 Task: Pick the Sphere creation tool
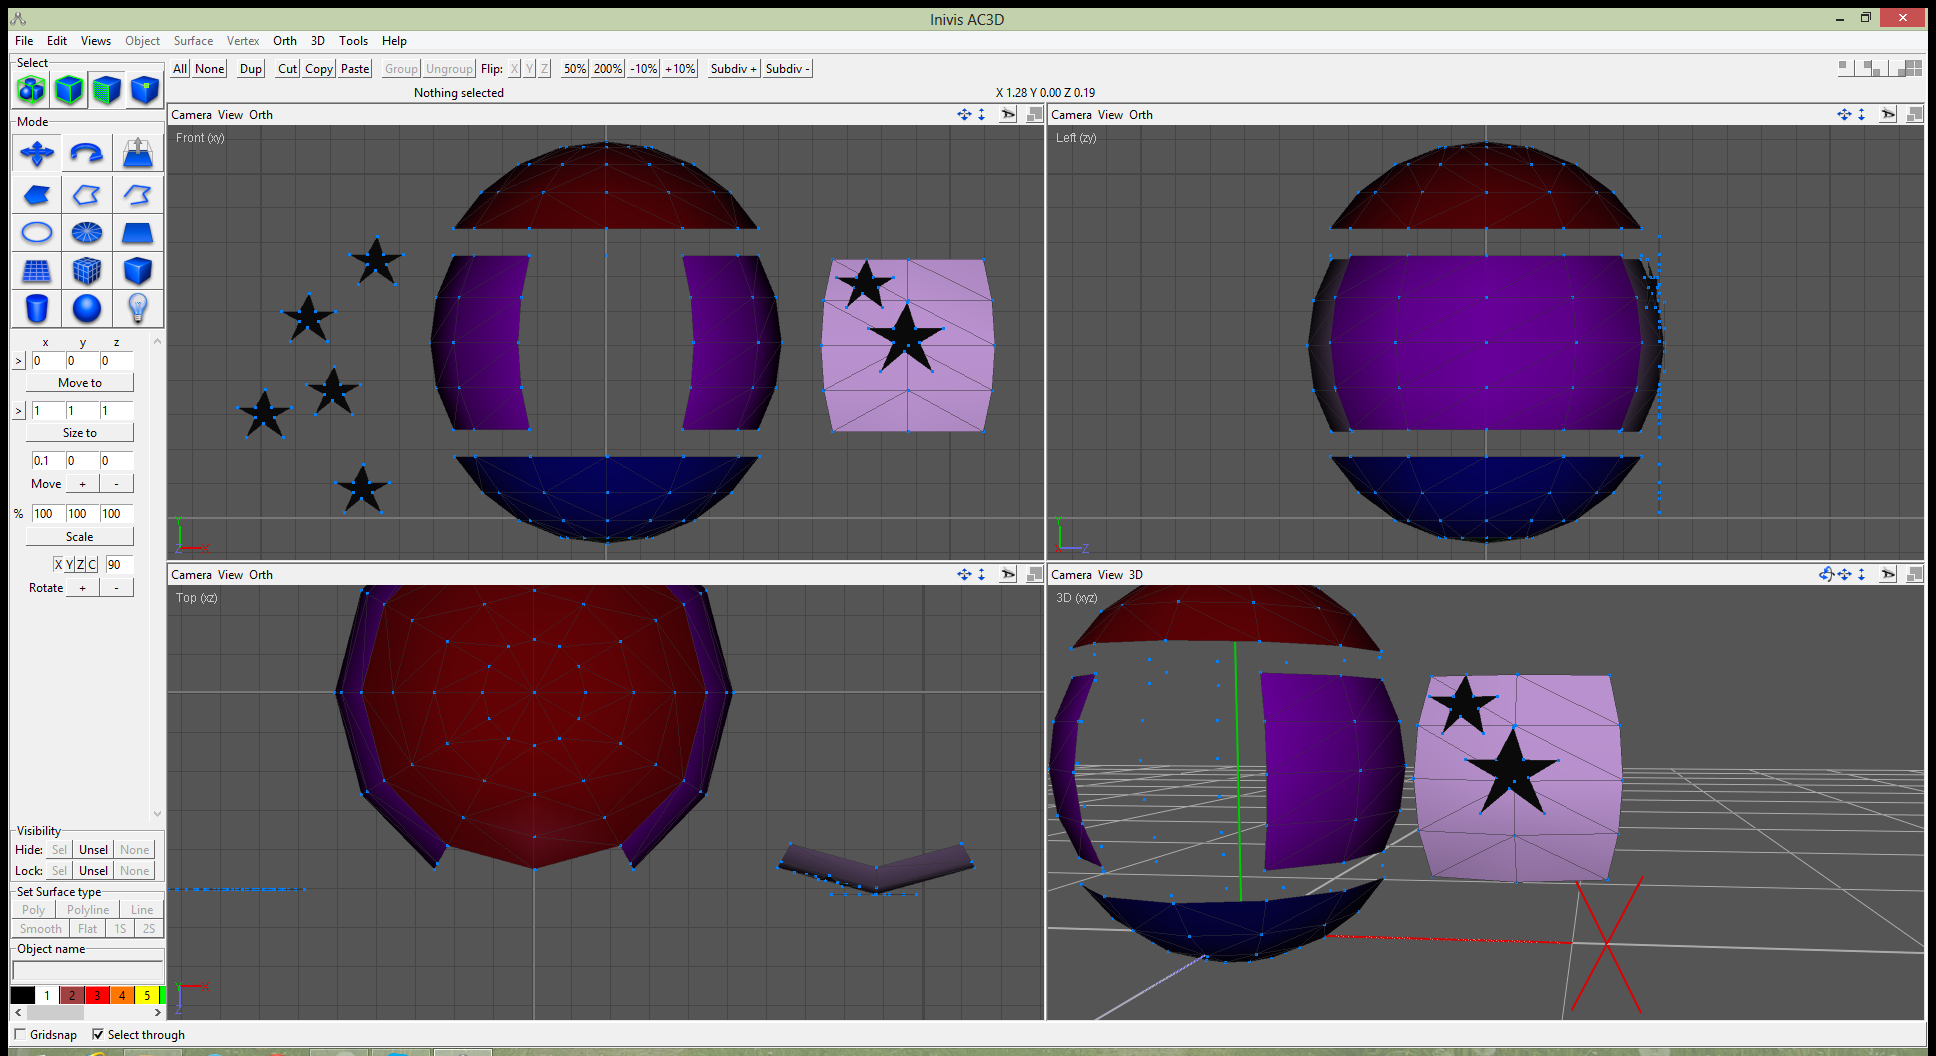point(87,309)
